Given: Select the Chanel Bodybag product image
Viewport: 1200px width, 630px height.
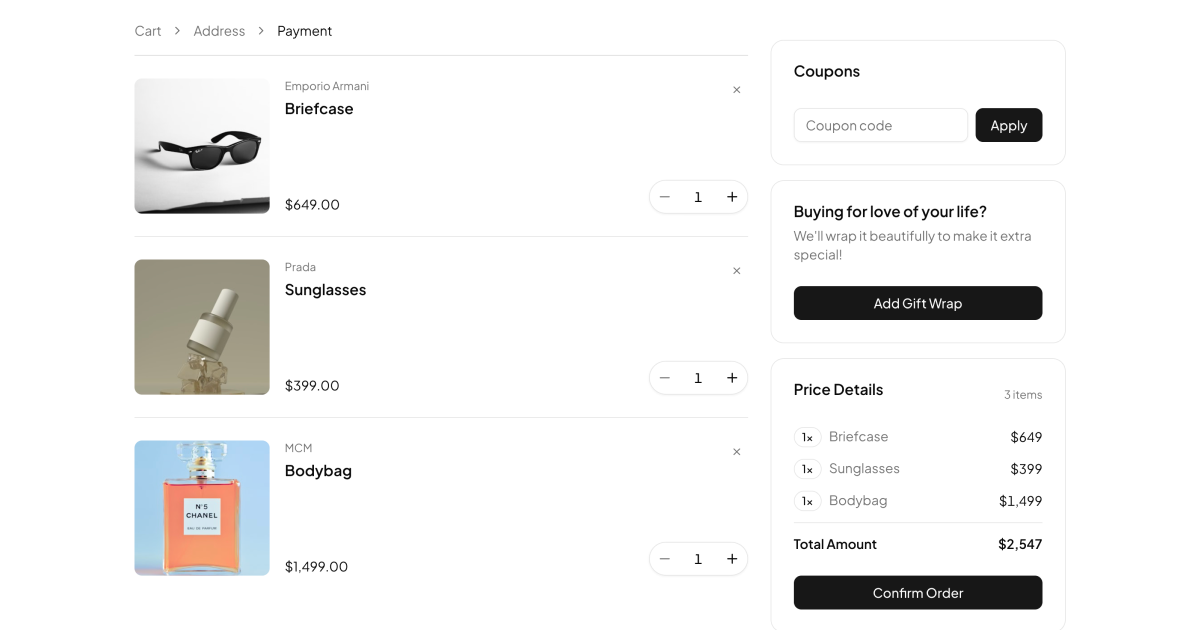Looking at the screenshot, I should coord(201,508).
